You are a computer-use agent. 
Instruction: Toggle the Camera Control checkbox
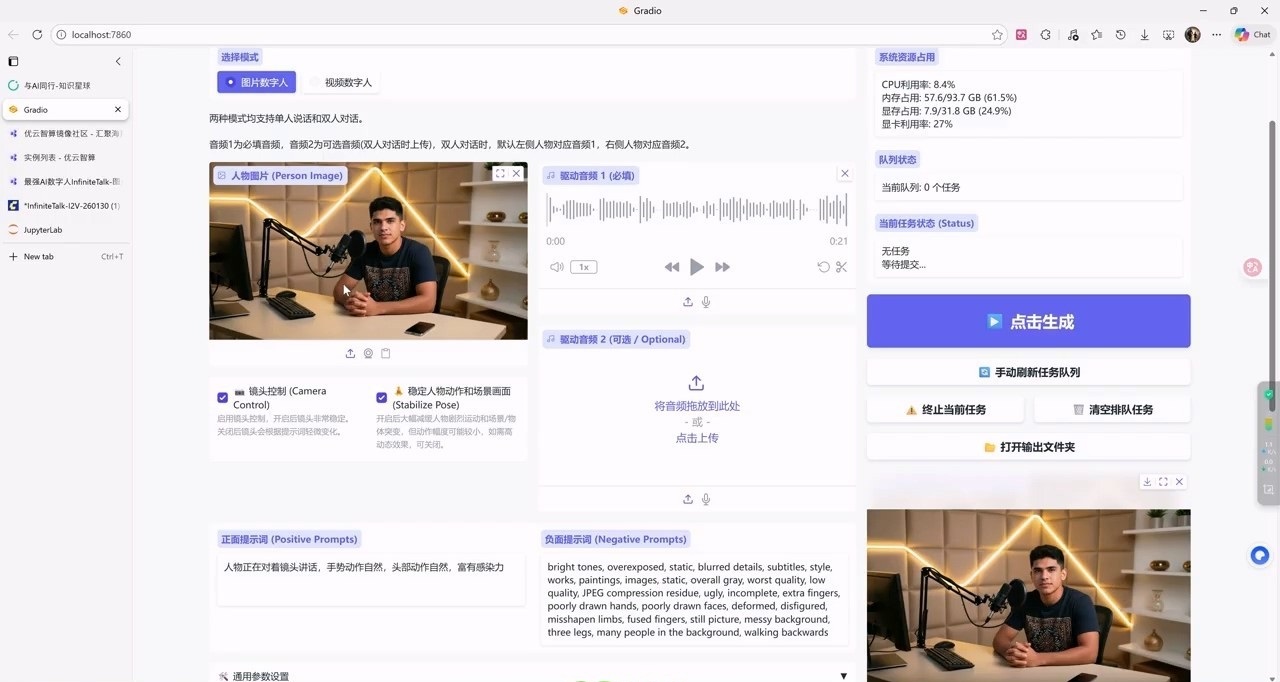(x=223, y=397)
